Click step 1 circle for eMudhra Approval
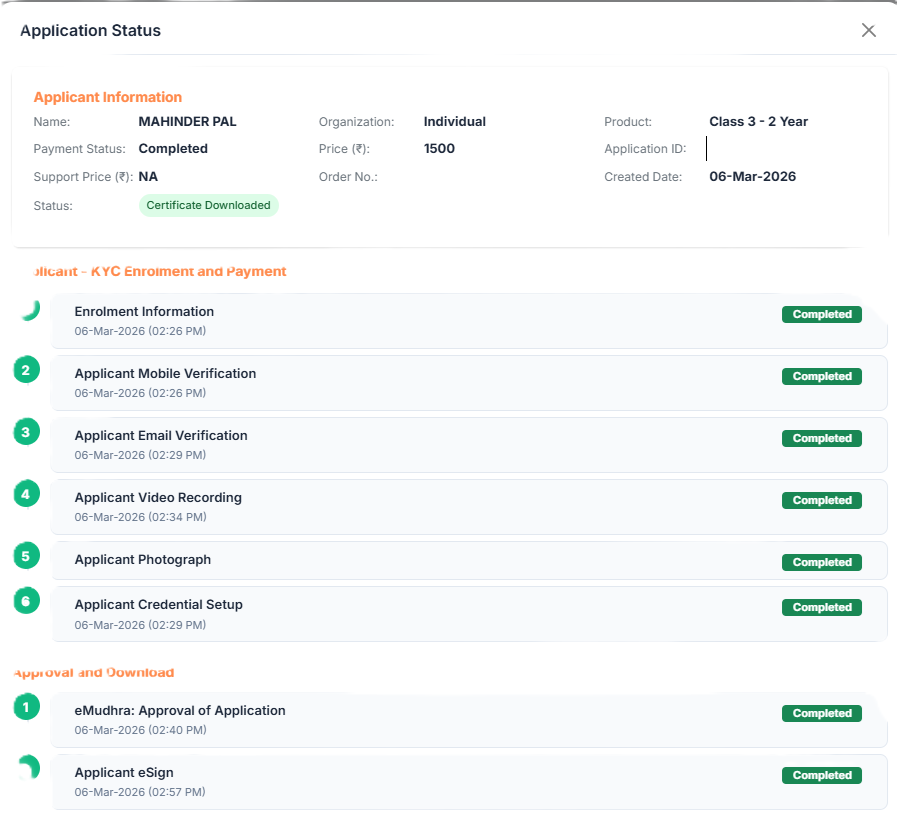 point(27,708)
